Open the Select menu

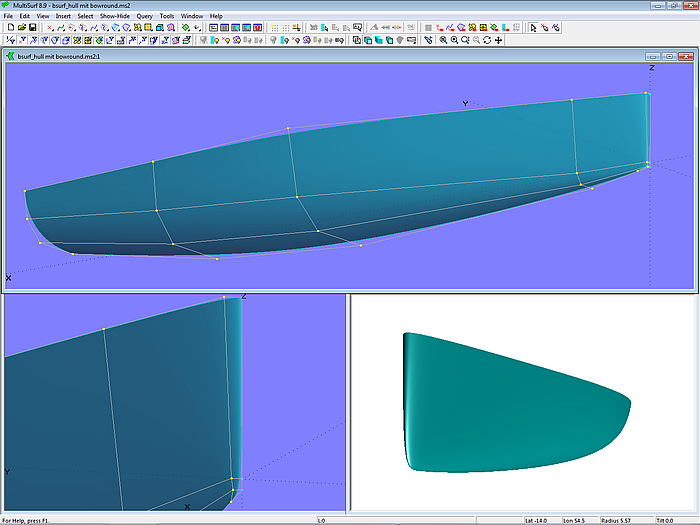(x=86, y=16)
